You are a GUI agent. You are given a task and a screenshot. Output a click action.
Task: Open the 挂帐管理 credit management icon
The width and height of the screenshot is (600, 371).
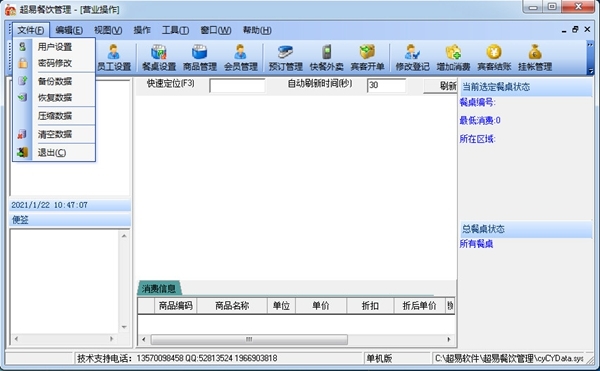point(535,58)
